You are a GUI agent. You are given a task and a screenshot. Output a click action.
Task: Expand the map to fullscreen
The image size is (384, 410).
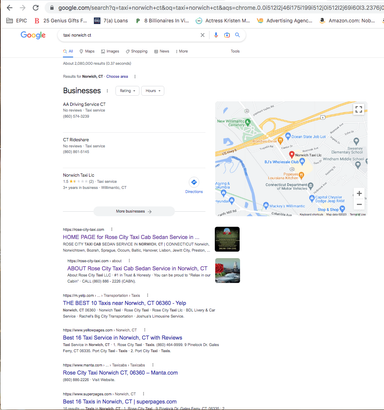[x=359, y=109]
